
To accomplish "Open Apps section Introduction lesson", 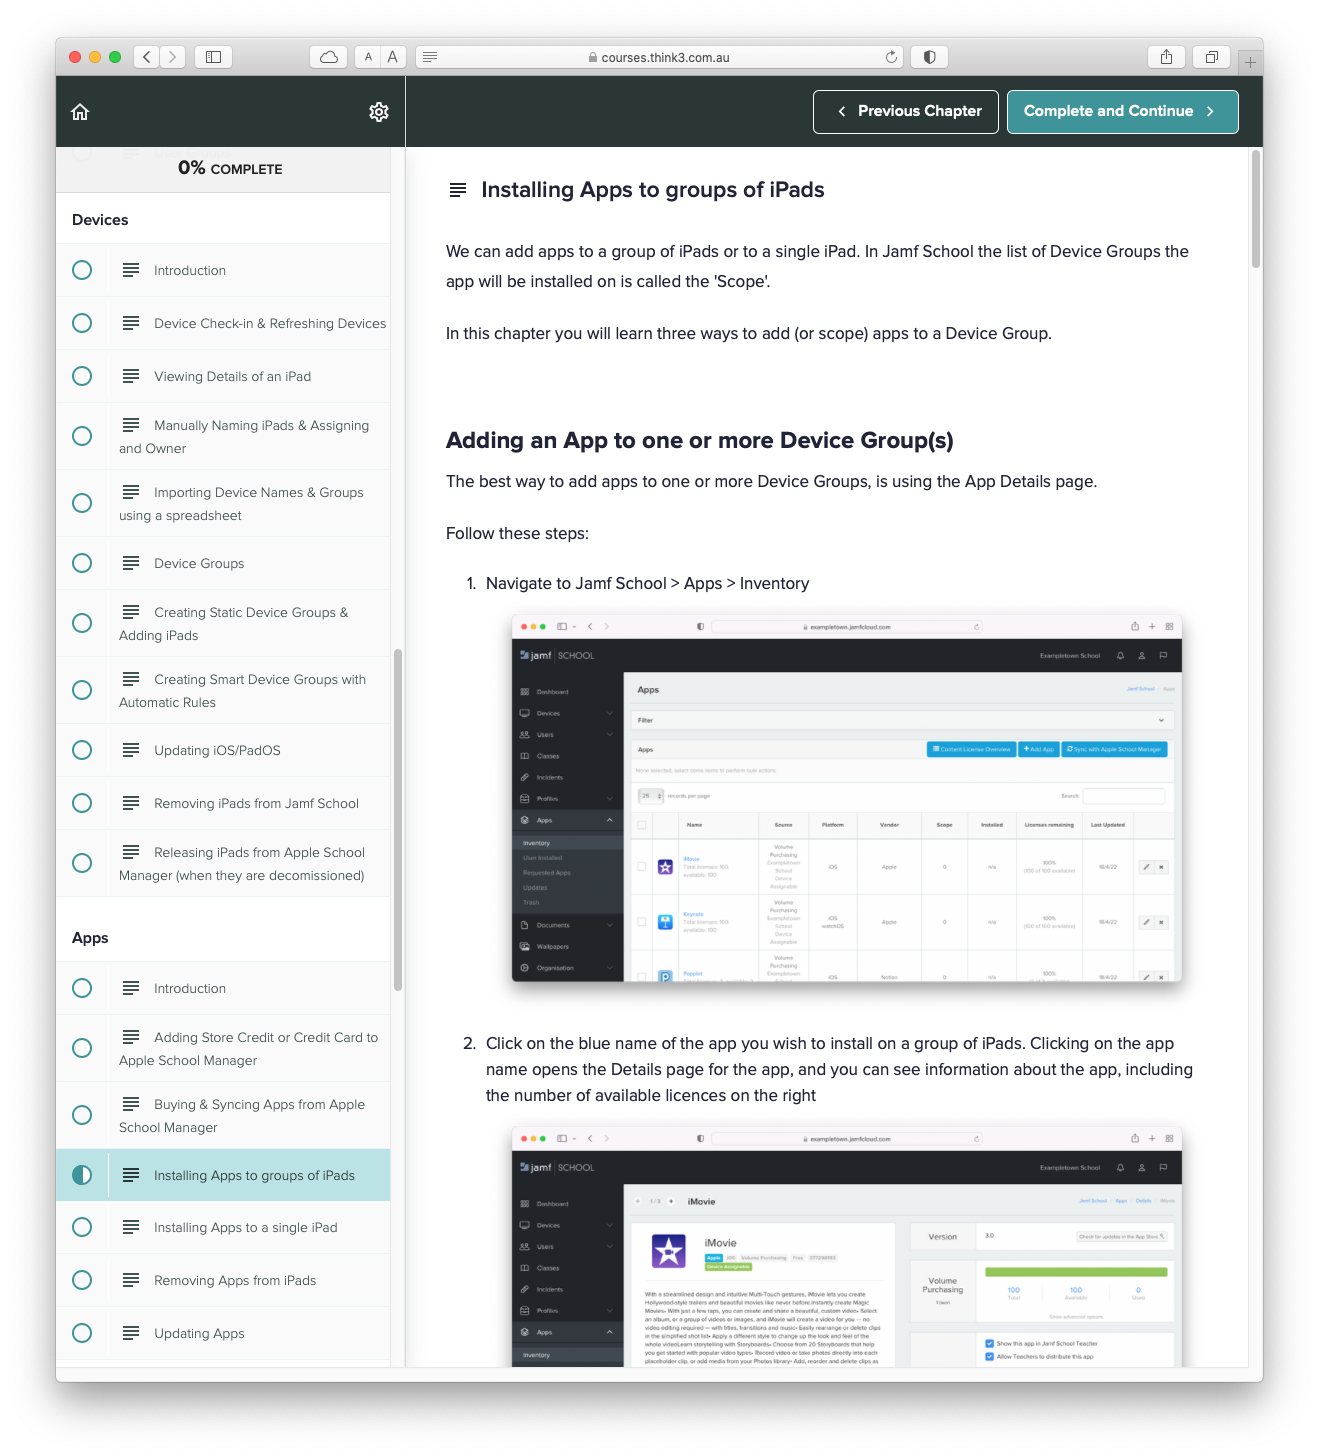I will click(223, 988).
